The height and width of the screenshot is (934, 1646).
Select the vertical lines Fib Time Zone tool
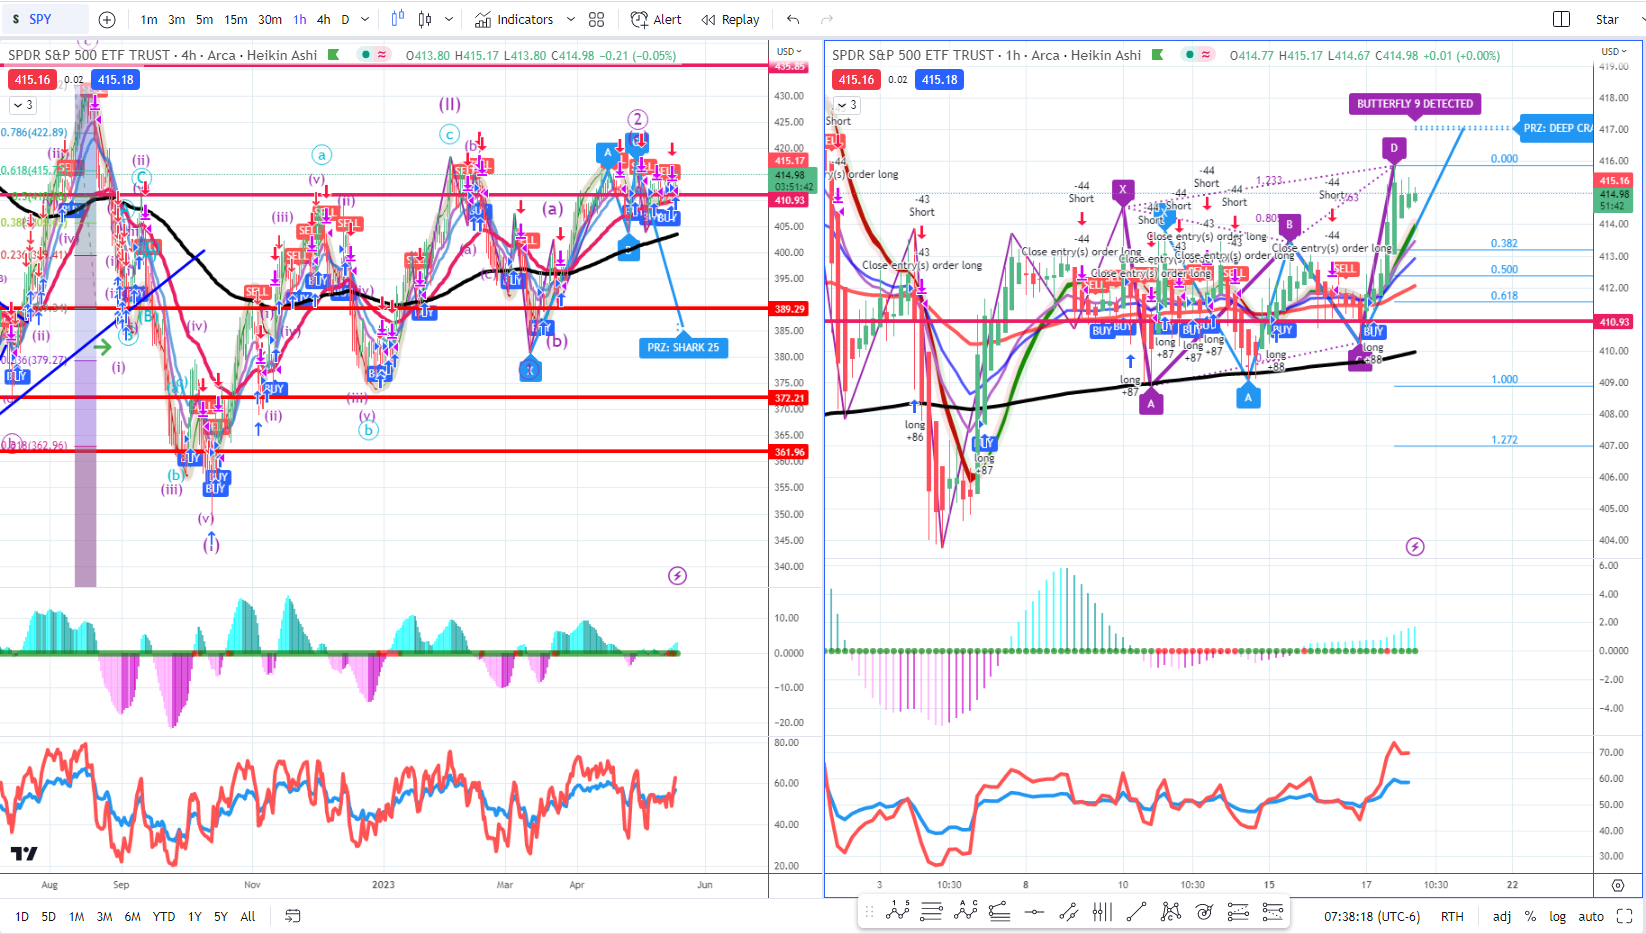click(1102, 911)
